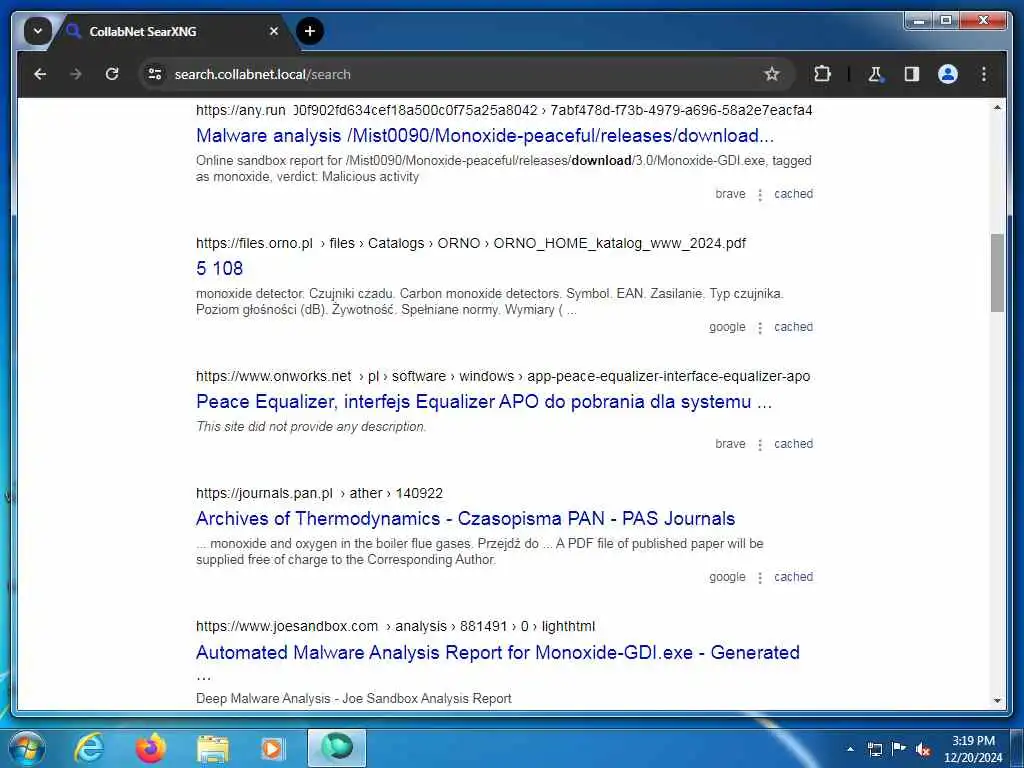This screenshot has width=1024, height=768.
Task: Reload the current search page
Action: 112,74
